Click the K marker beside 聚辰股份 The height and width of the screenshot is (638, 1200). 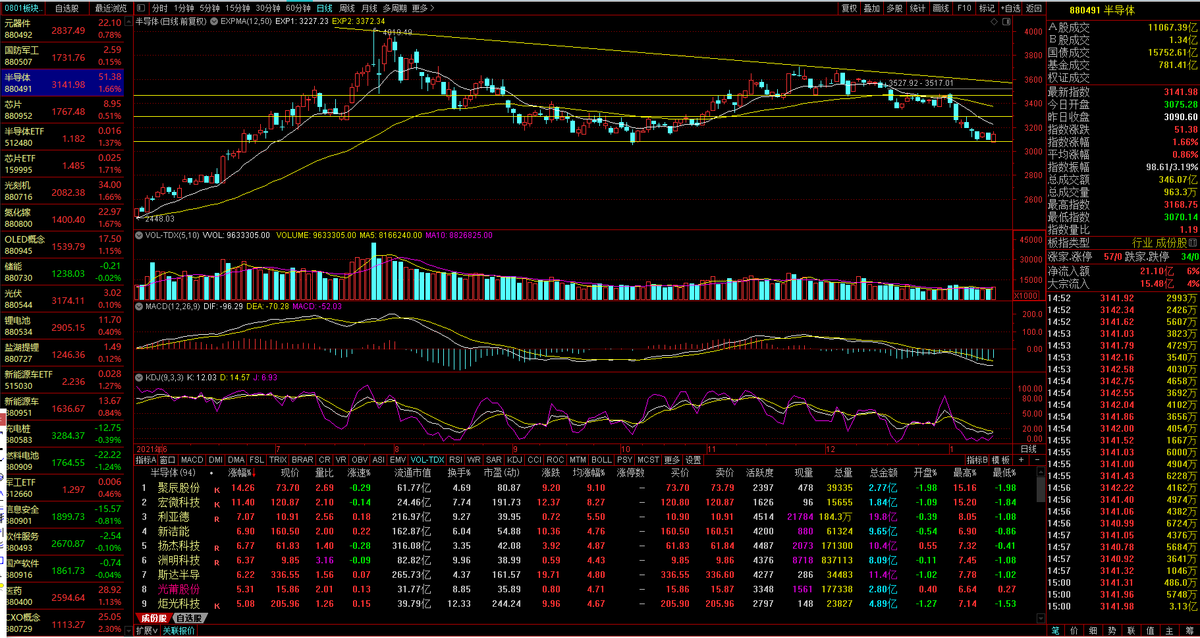pyautogui.click(x=216, y=488)
